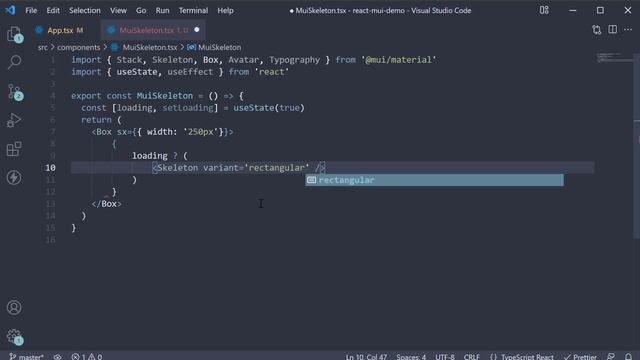Click the src breadcrumb

(x=42, y=47)
